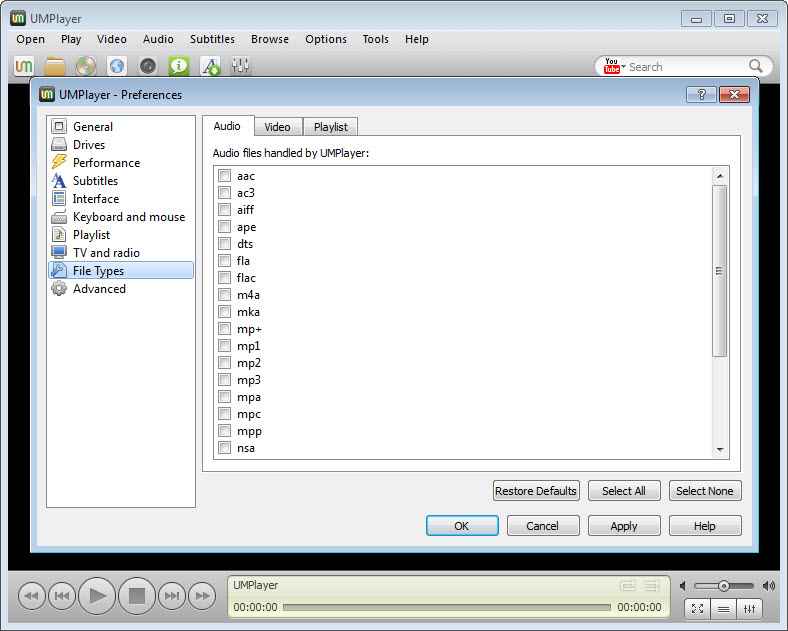Open Advanced preferences section

(x=122, y=289)
